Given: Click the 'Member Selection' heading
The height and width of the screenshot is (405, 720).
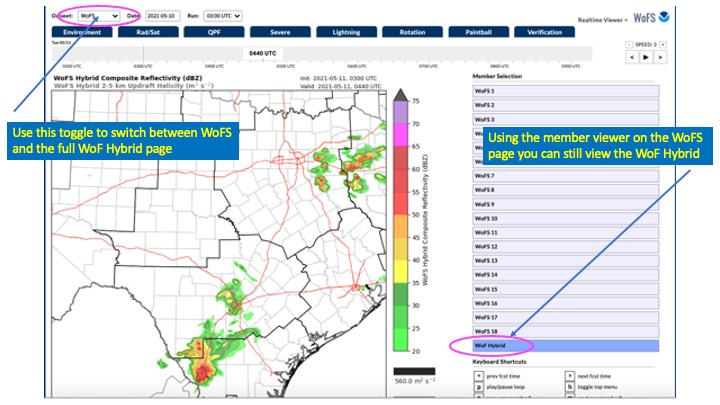Looking at the screenshot, I should point(497,76).
